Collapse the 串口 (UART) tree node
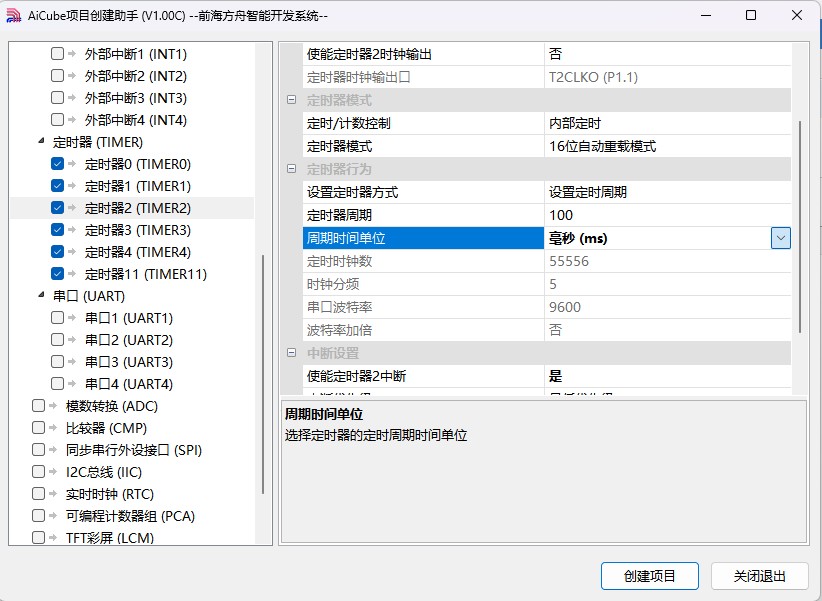Screen dimensions: 822x601 (41, 295)
